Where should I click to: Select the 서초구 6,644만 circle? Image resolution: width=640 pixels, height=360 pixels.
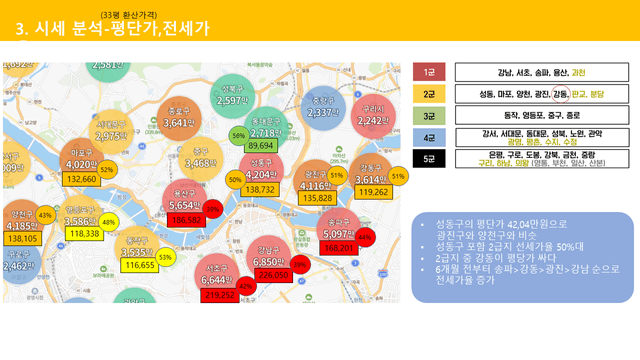pos(216,275)
